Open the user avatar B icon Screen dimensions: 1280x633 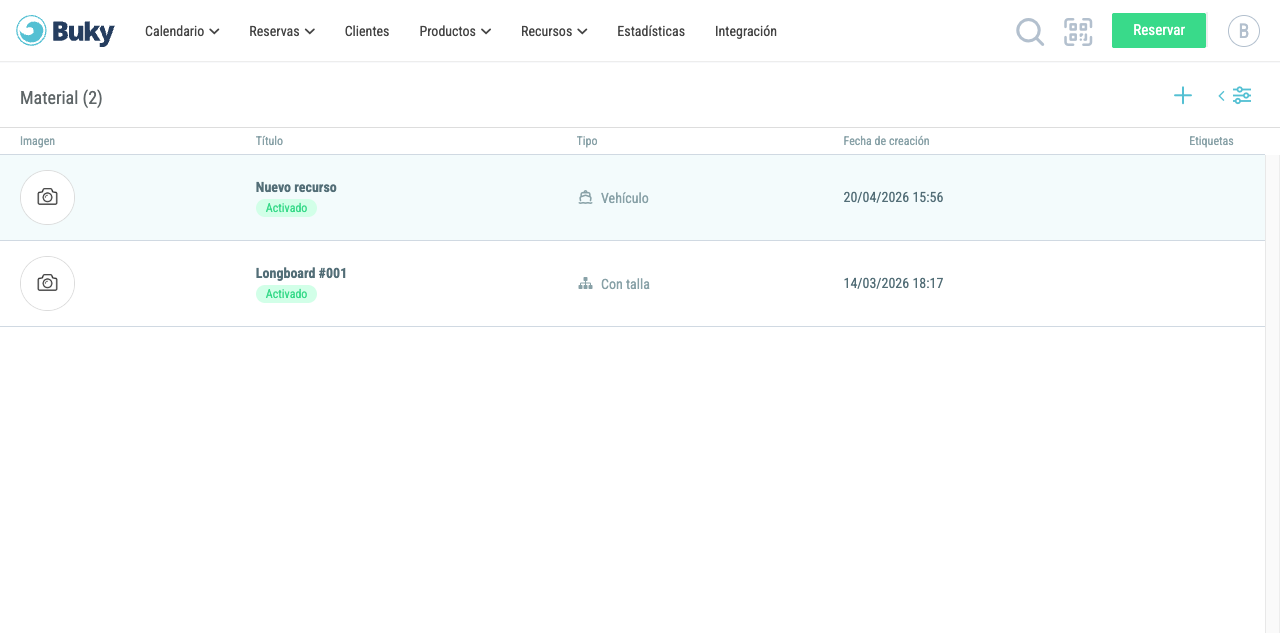coord(1244,31)
